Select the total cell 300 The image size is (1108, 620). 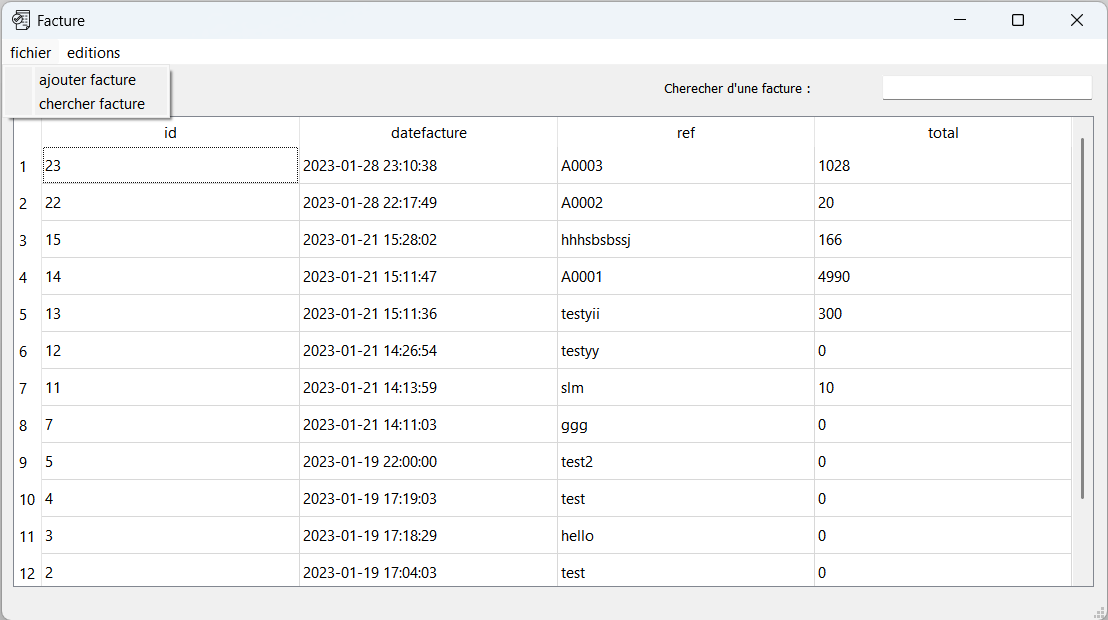tap(943, 314)
